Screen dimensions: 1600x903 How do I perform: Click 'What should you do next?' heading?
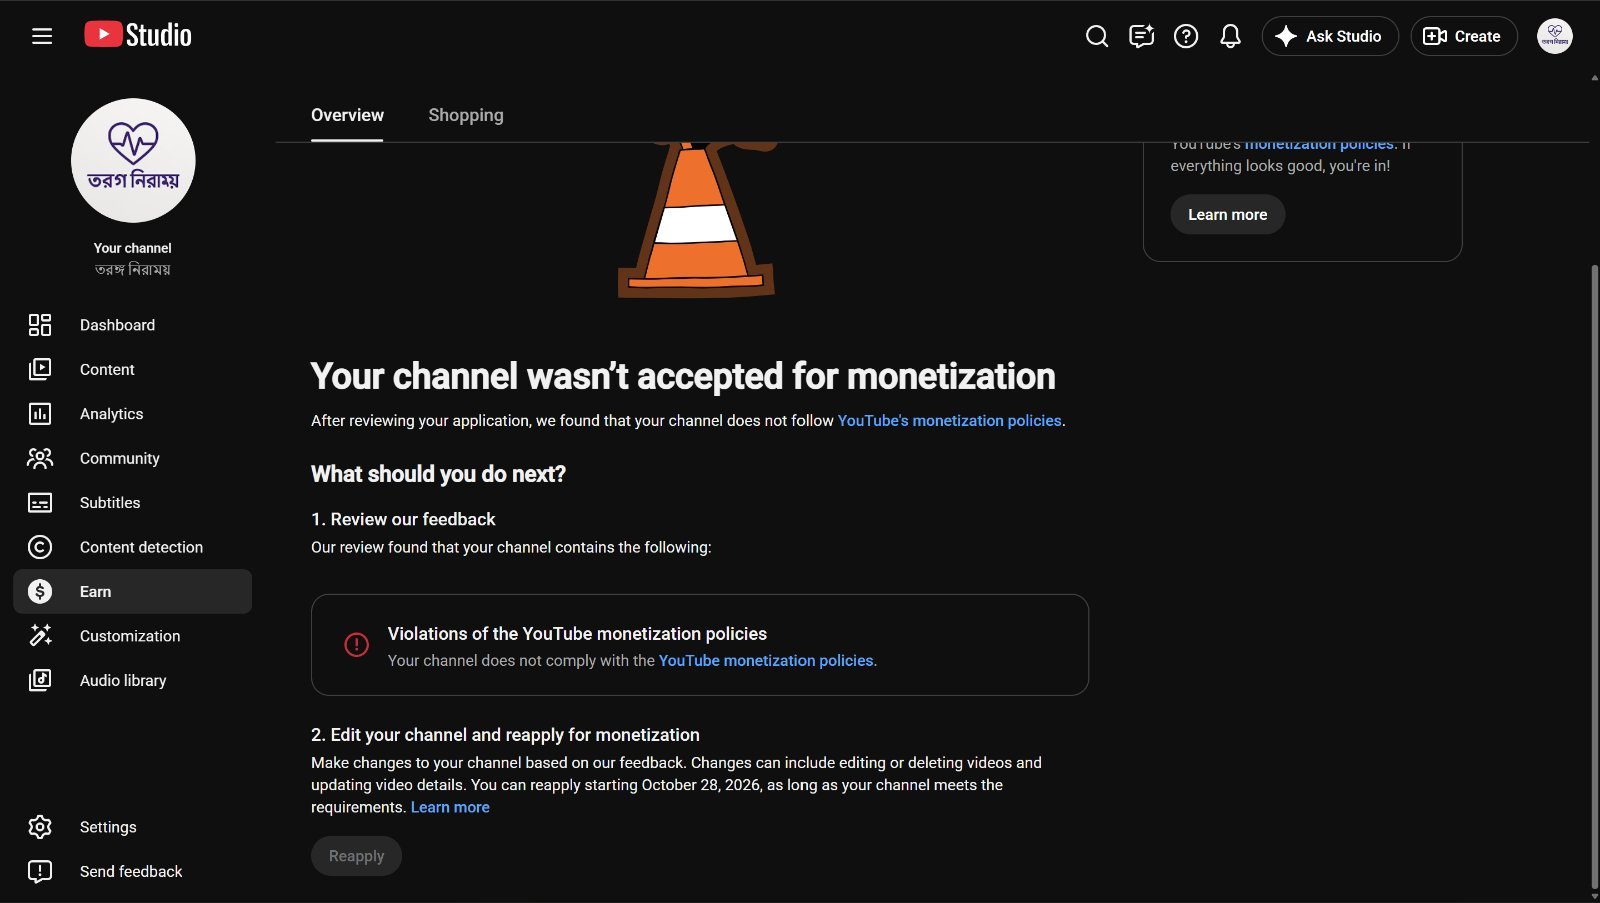tap(438, 474)
